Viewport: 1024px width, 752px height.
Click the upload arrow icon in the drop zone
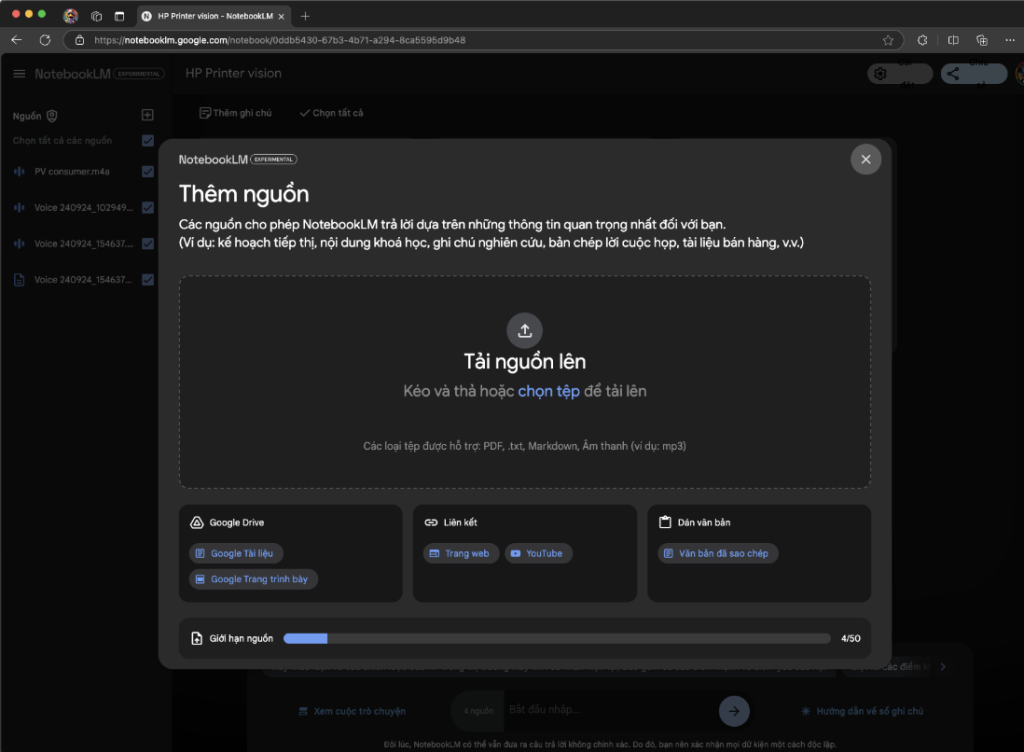(525, 330)
